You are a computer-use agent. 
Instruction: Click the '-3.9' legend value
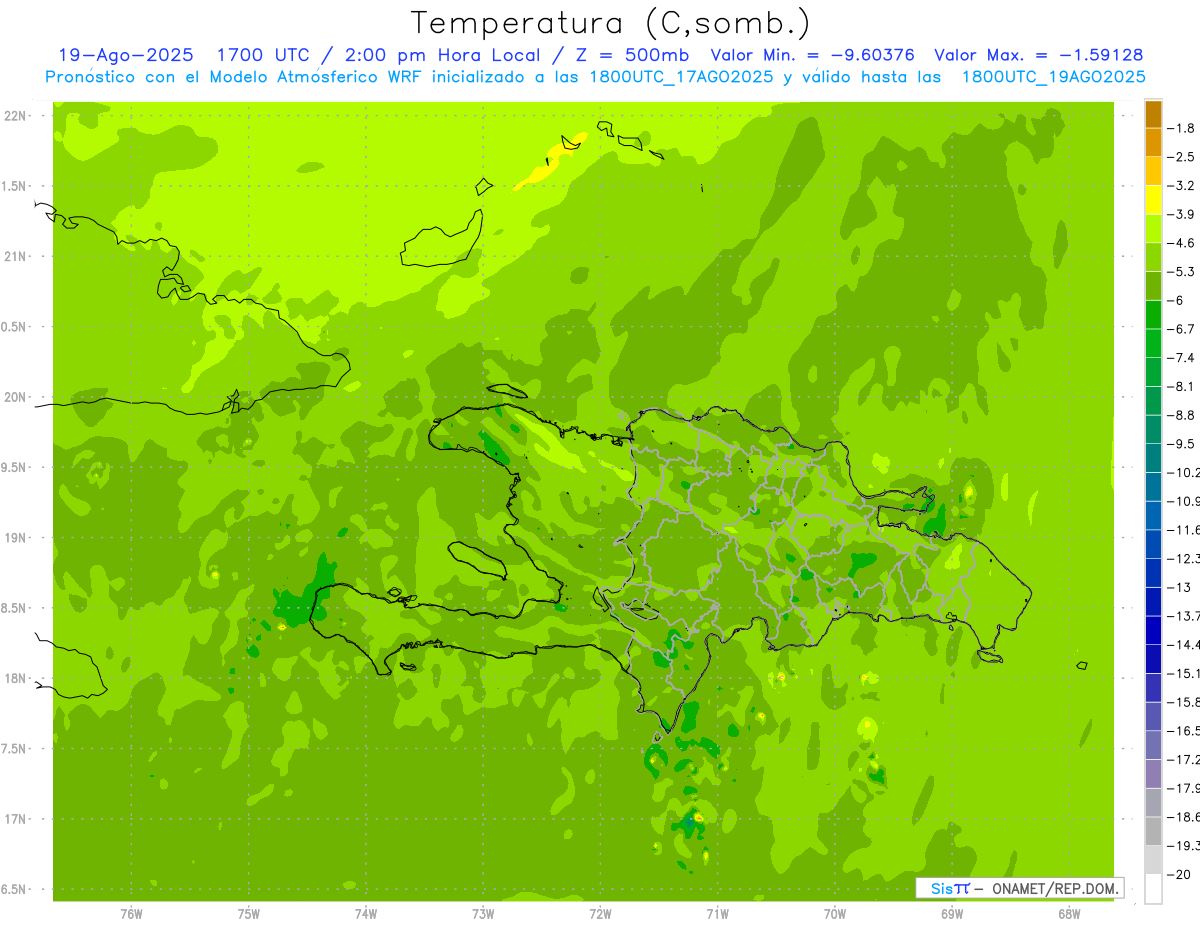tap(1181, 214)
